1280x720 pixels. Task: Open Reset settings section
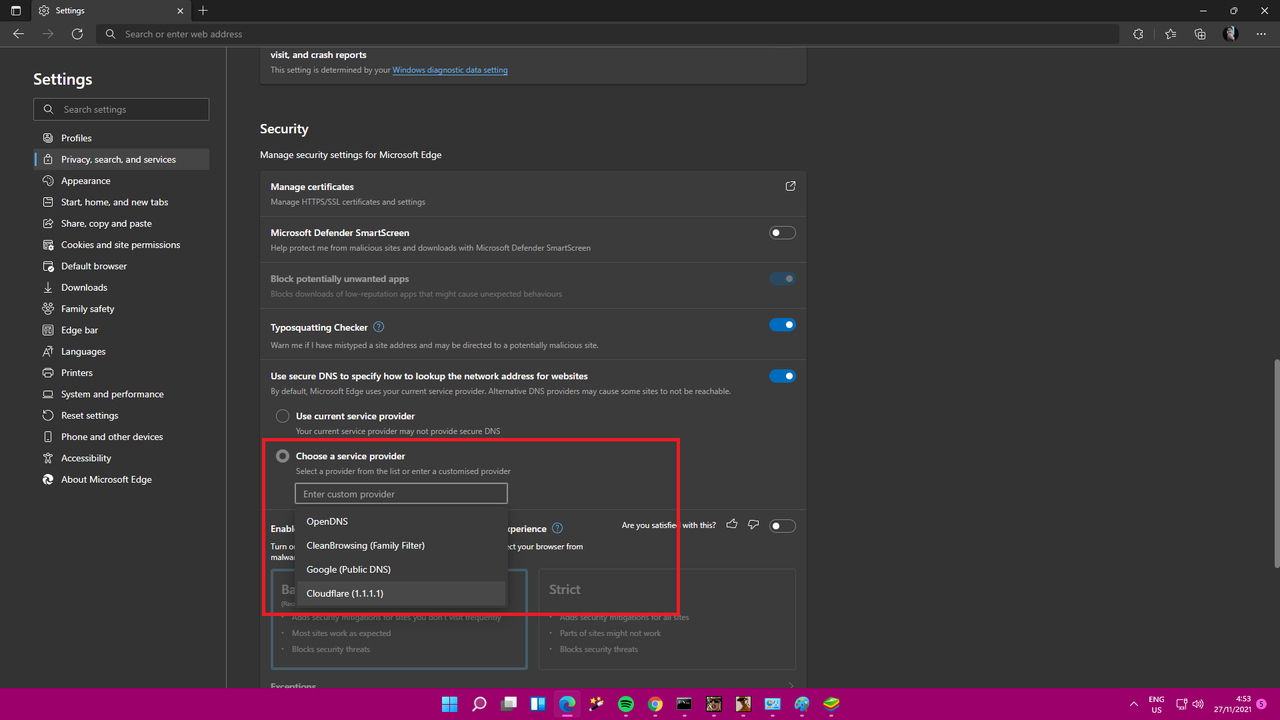coord(121,415)
